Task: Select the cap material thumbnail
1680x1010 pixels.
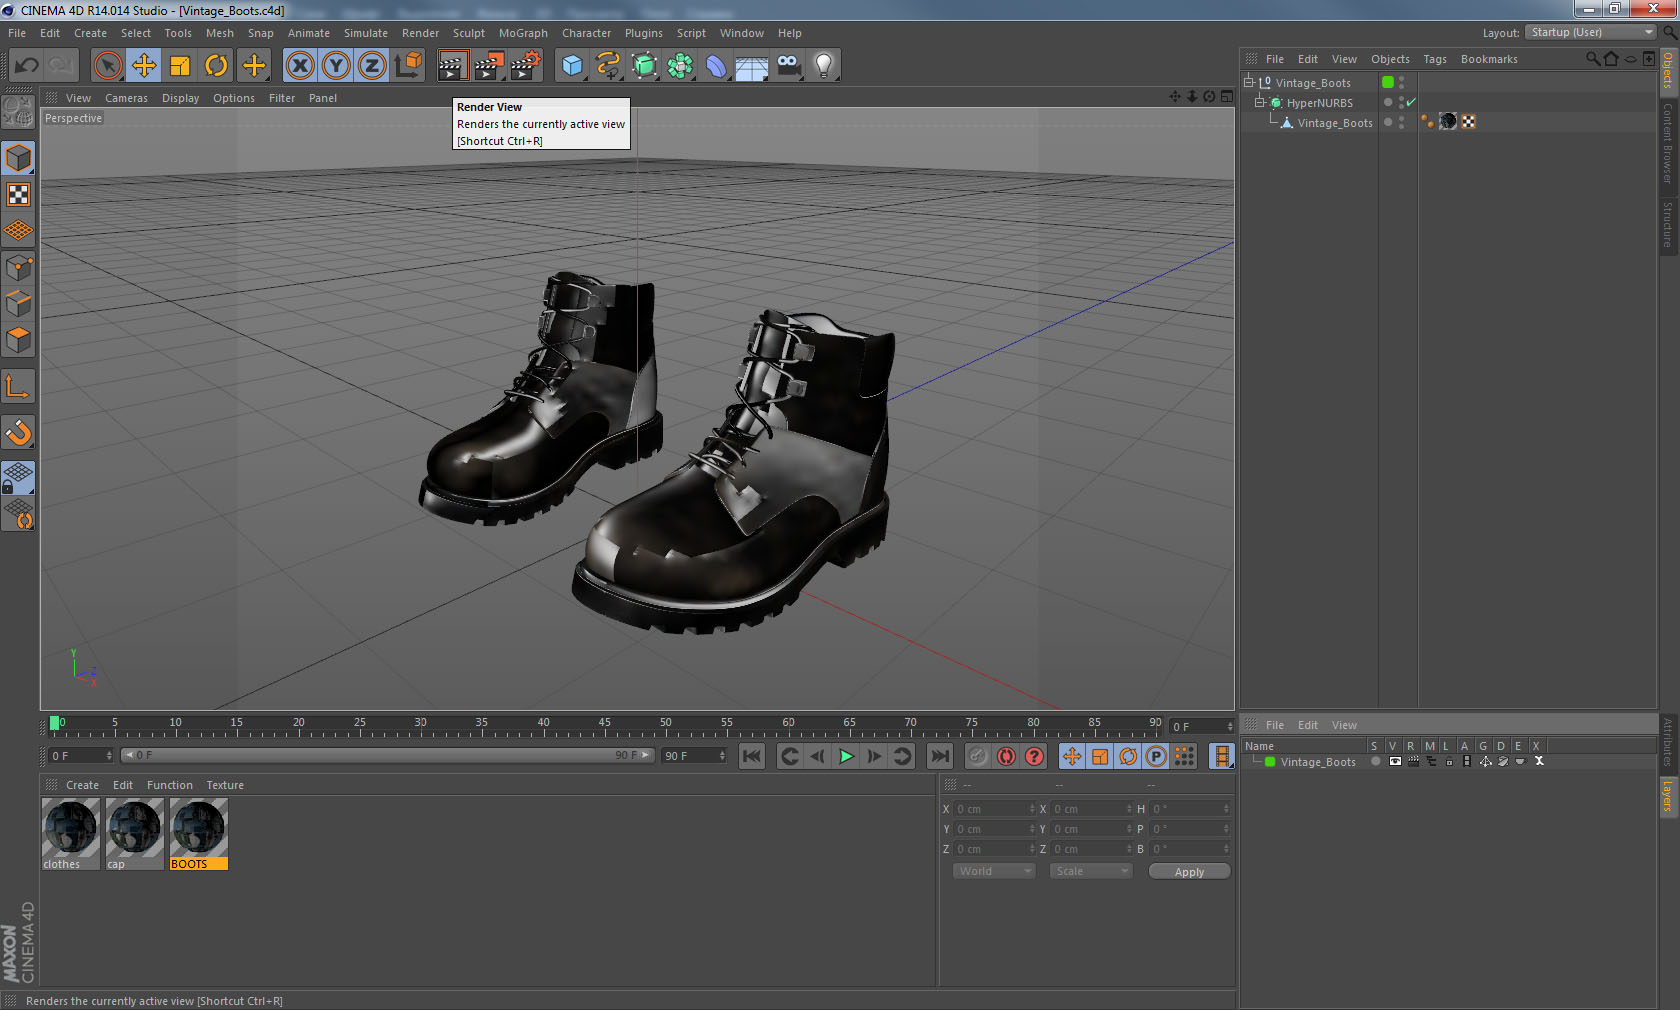Action: pyautogui.click(x=134, y=834)
